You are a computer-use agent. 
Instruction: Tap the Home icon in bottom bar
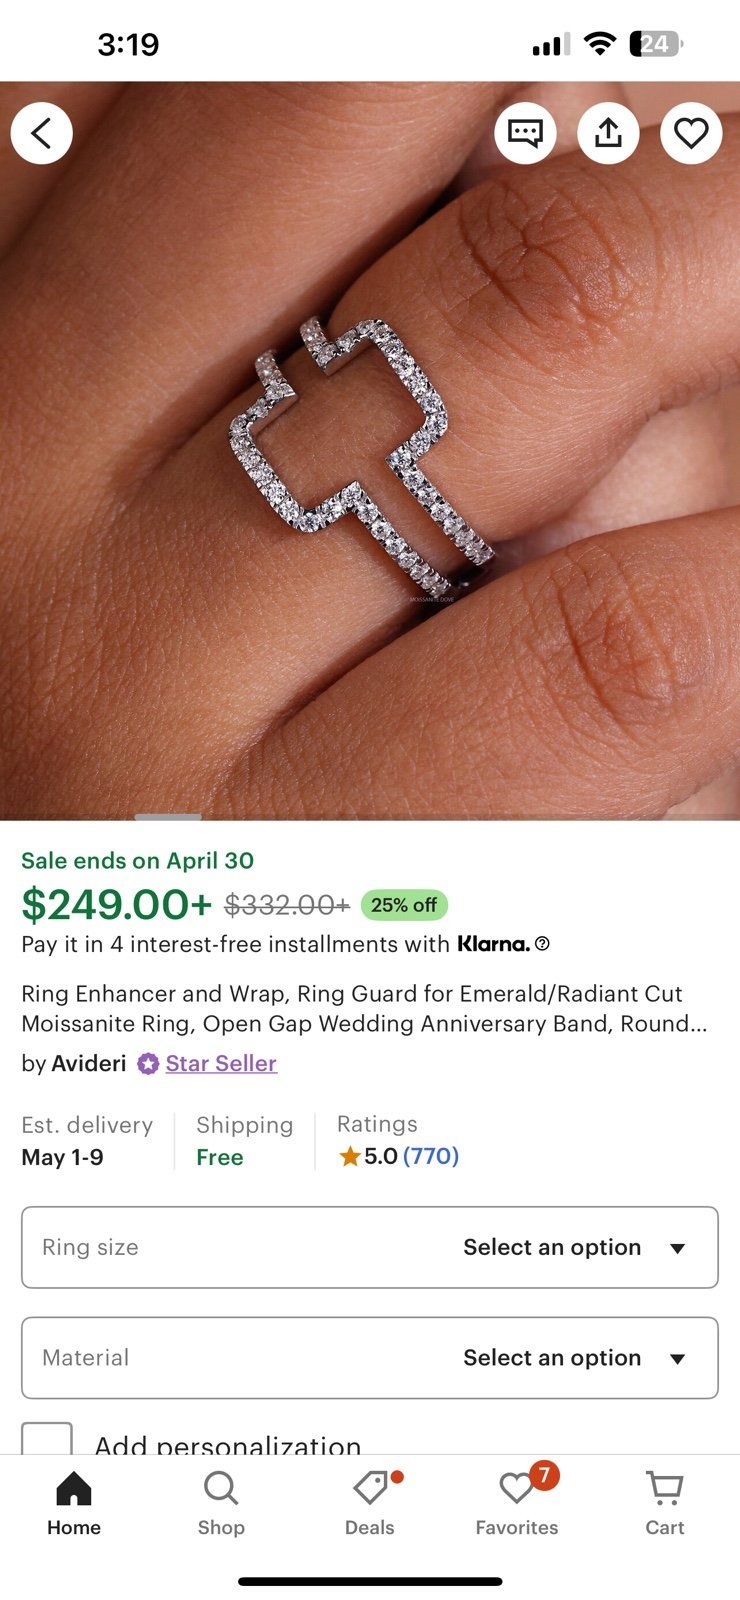[74, 1502]
